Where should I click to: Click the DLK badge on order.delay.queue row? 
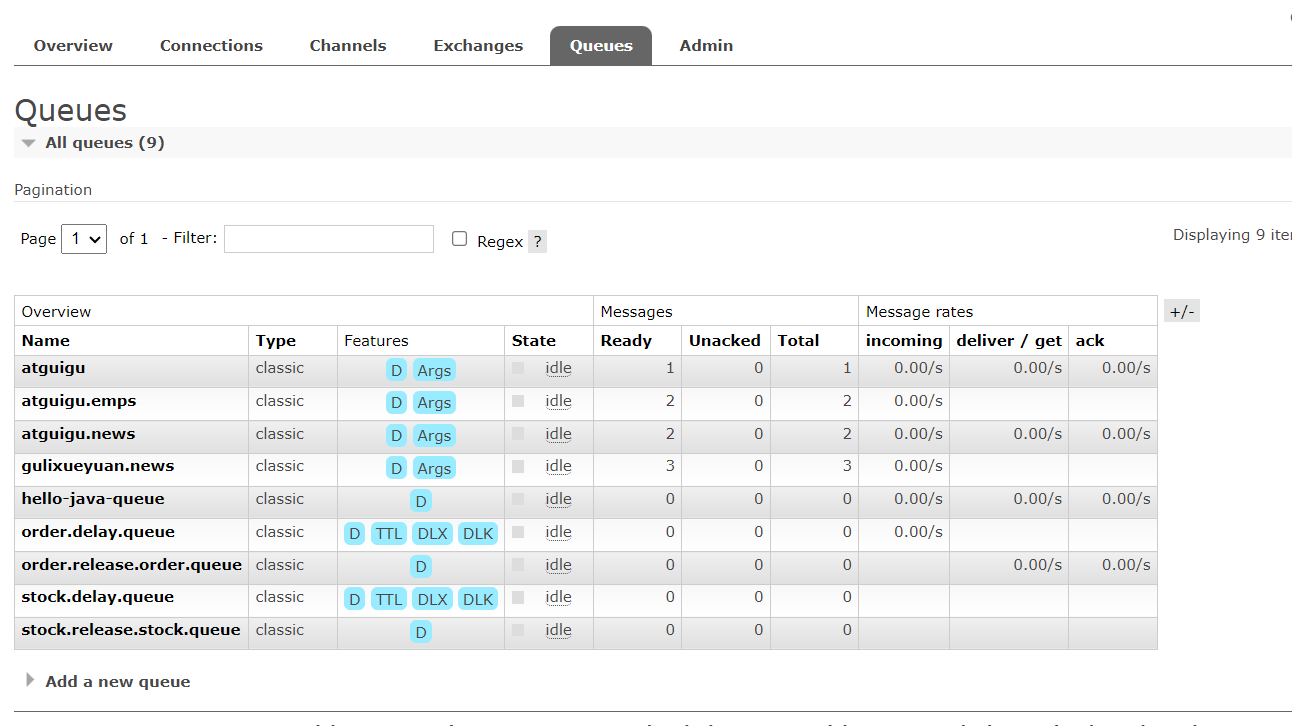(x=478, y=534)
